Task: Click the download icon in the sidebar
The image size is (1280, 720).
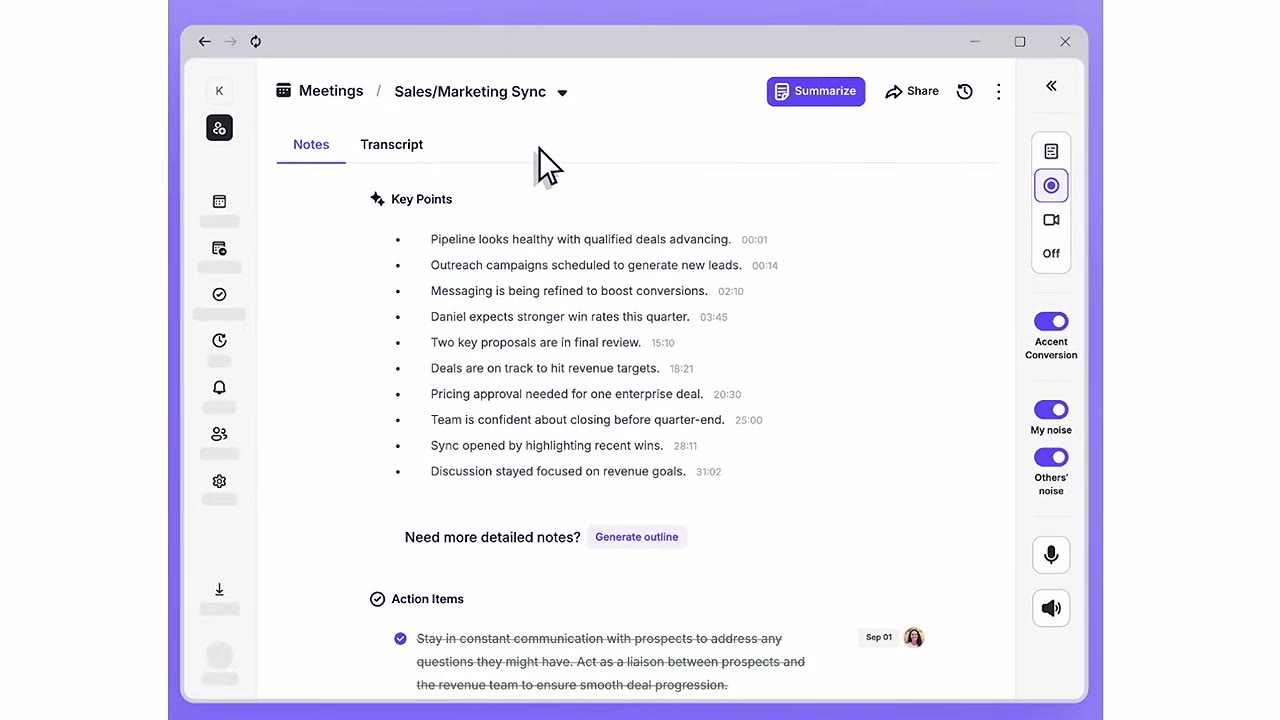Action: [x=219, y=589]
